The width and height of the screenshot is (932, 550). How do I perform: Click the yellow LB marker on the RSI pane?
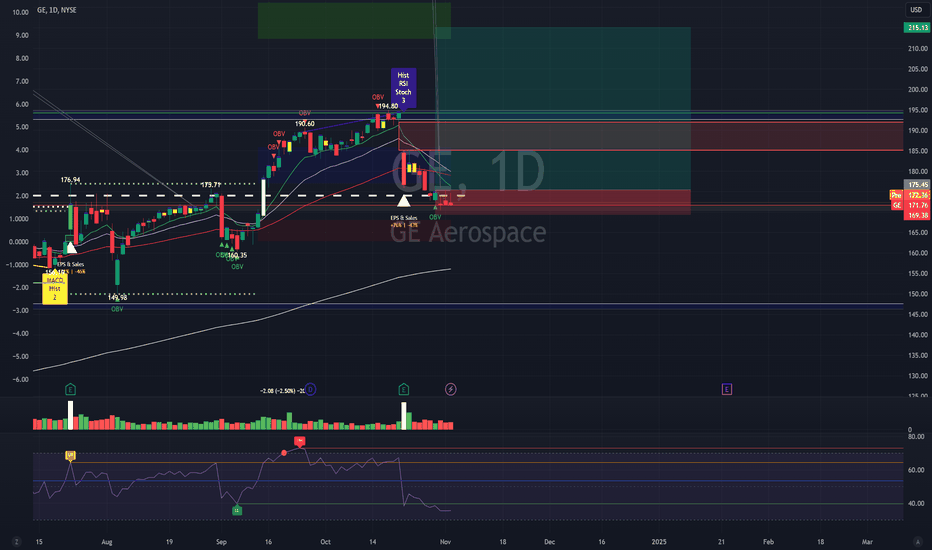coord(70,455)
